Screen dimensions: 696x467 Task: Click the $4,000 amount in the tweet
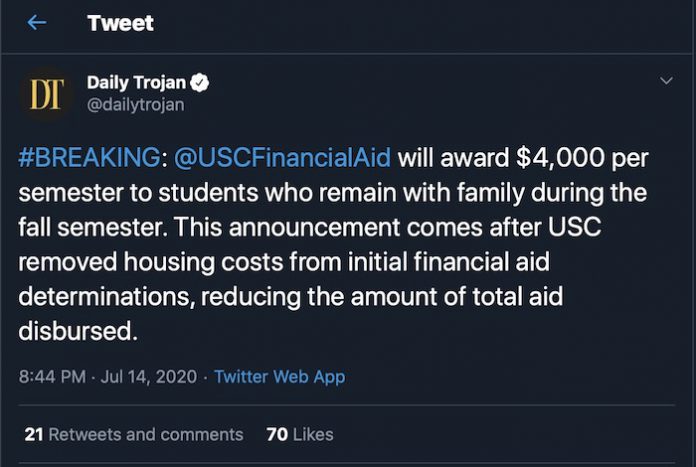pyautogui.click(x=561, y=158)
